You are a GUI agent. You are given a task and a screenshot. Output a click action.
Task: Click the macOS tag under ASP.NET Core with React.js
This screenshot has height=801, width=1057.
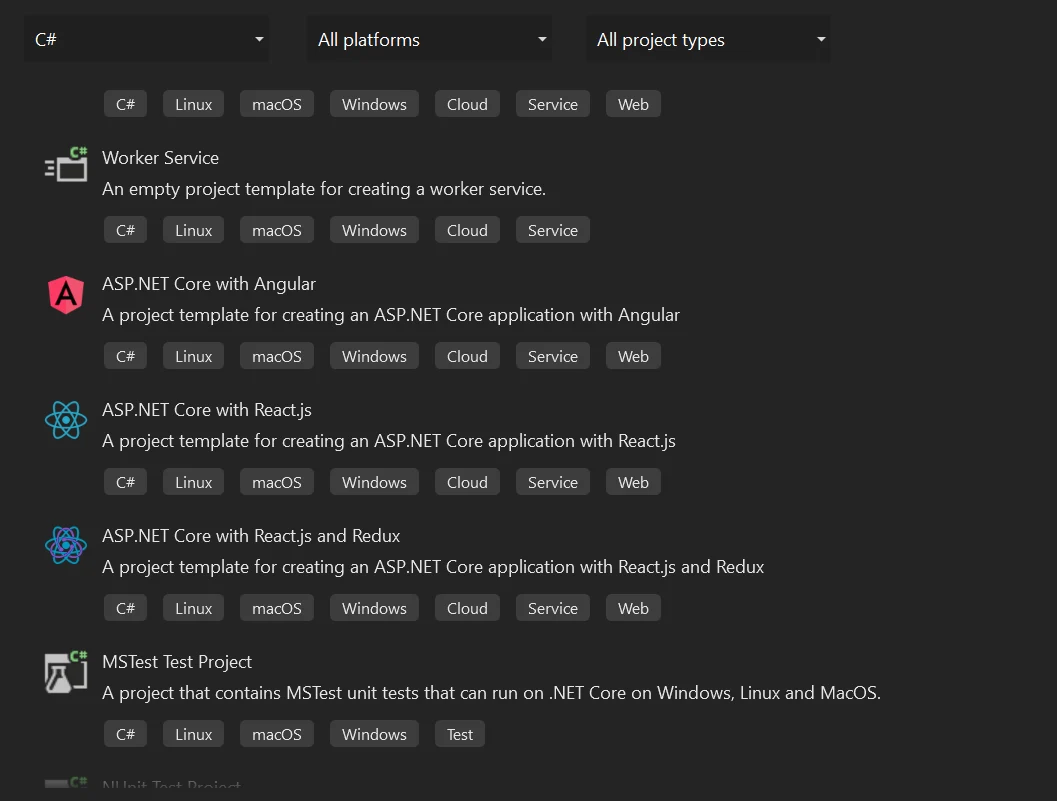[277, 482]
